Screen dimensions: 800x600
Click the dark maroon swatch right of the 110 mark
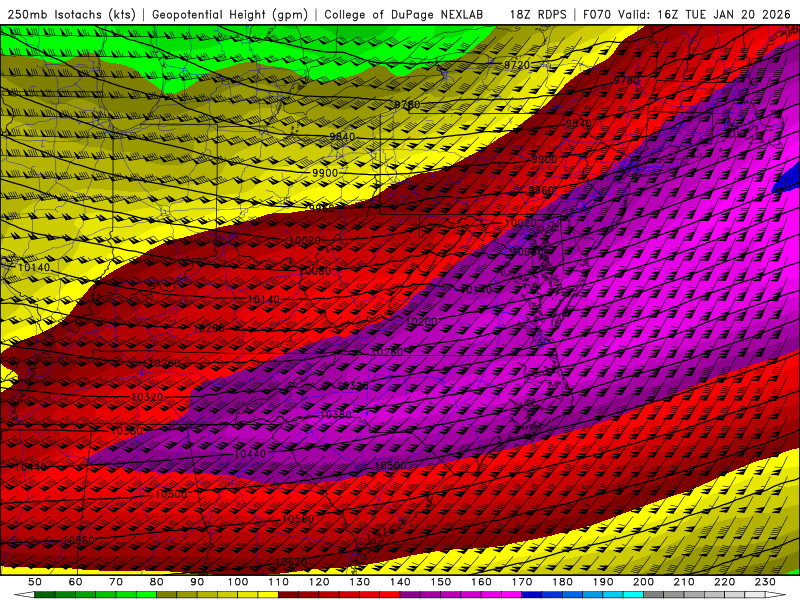pos(288,595)
